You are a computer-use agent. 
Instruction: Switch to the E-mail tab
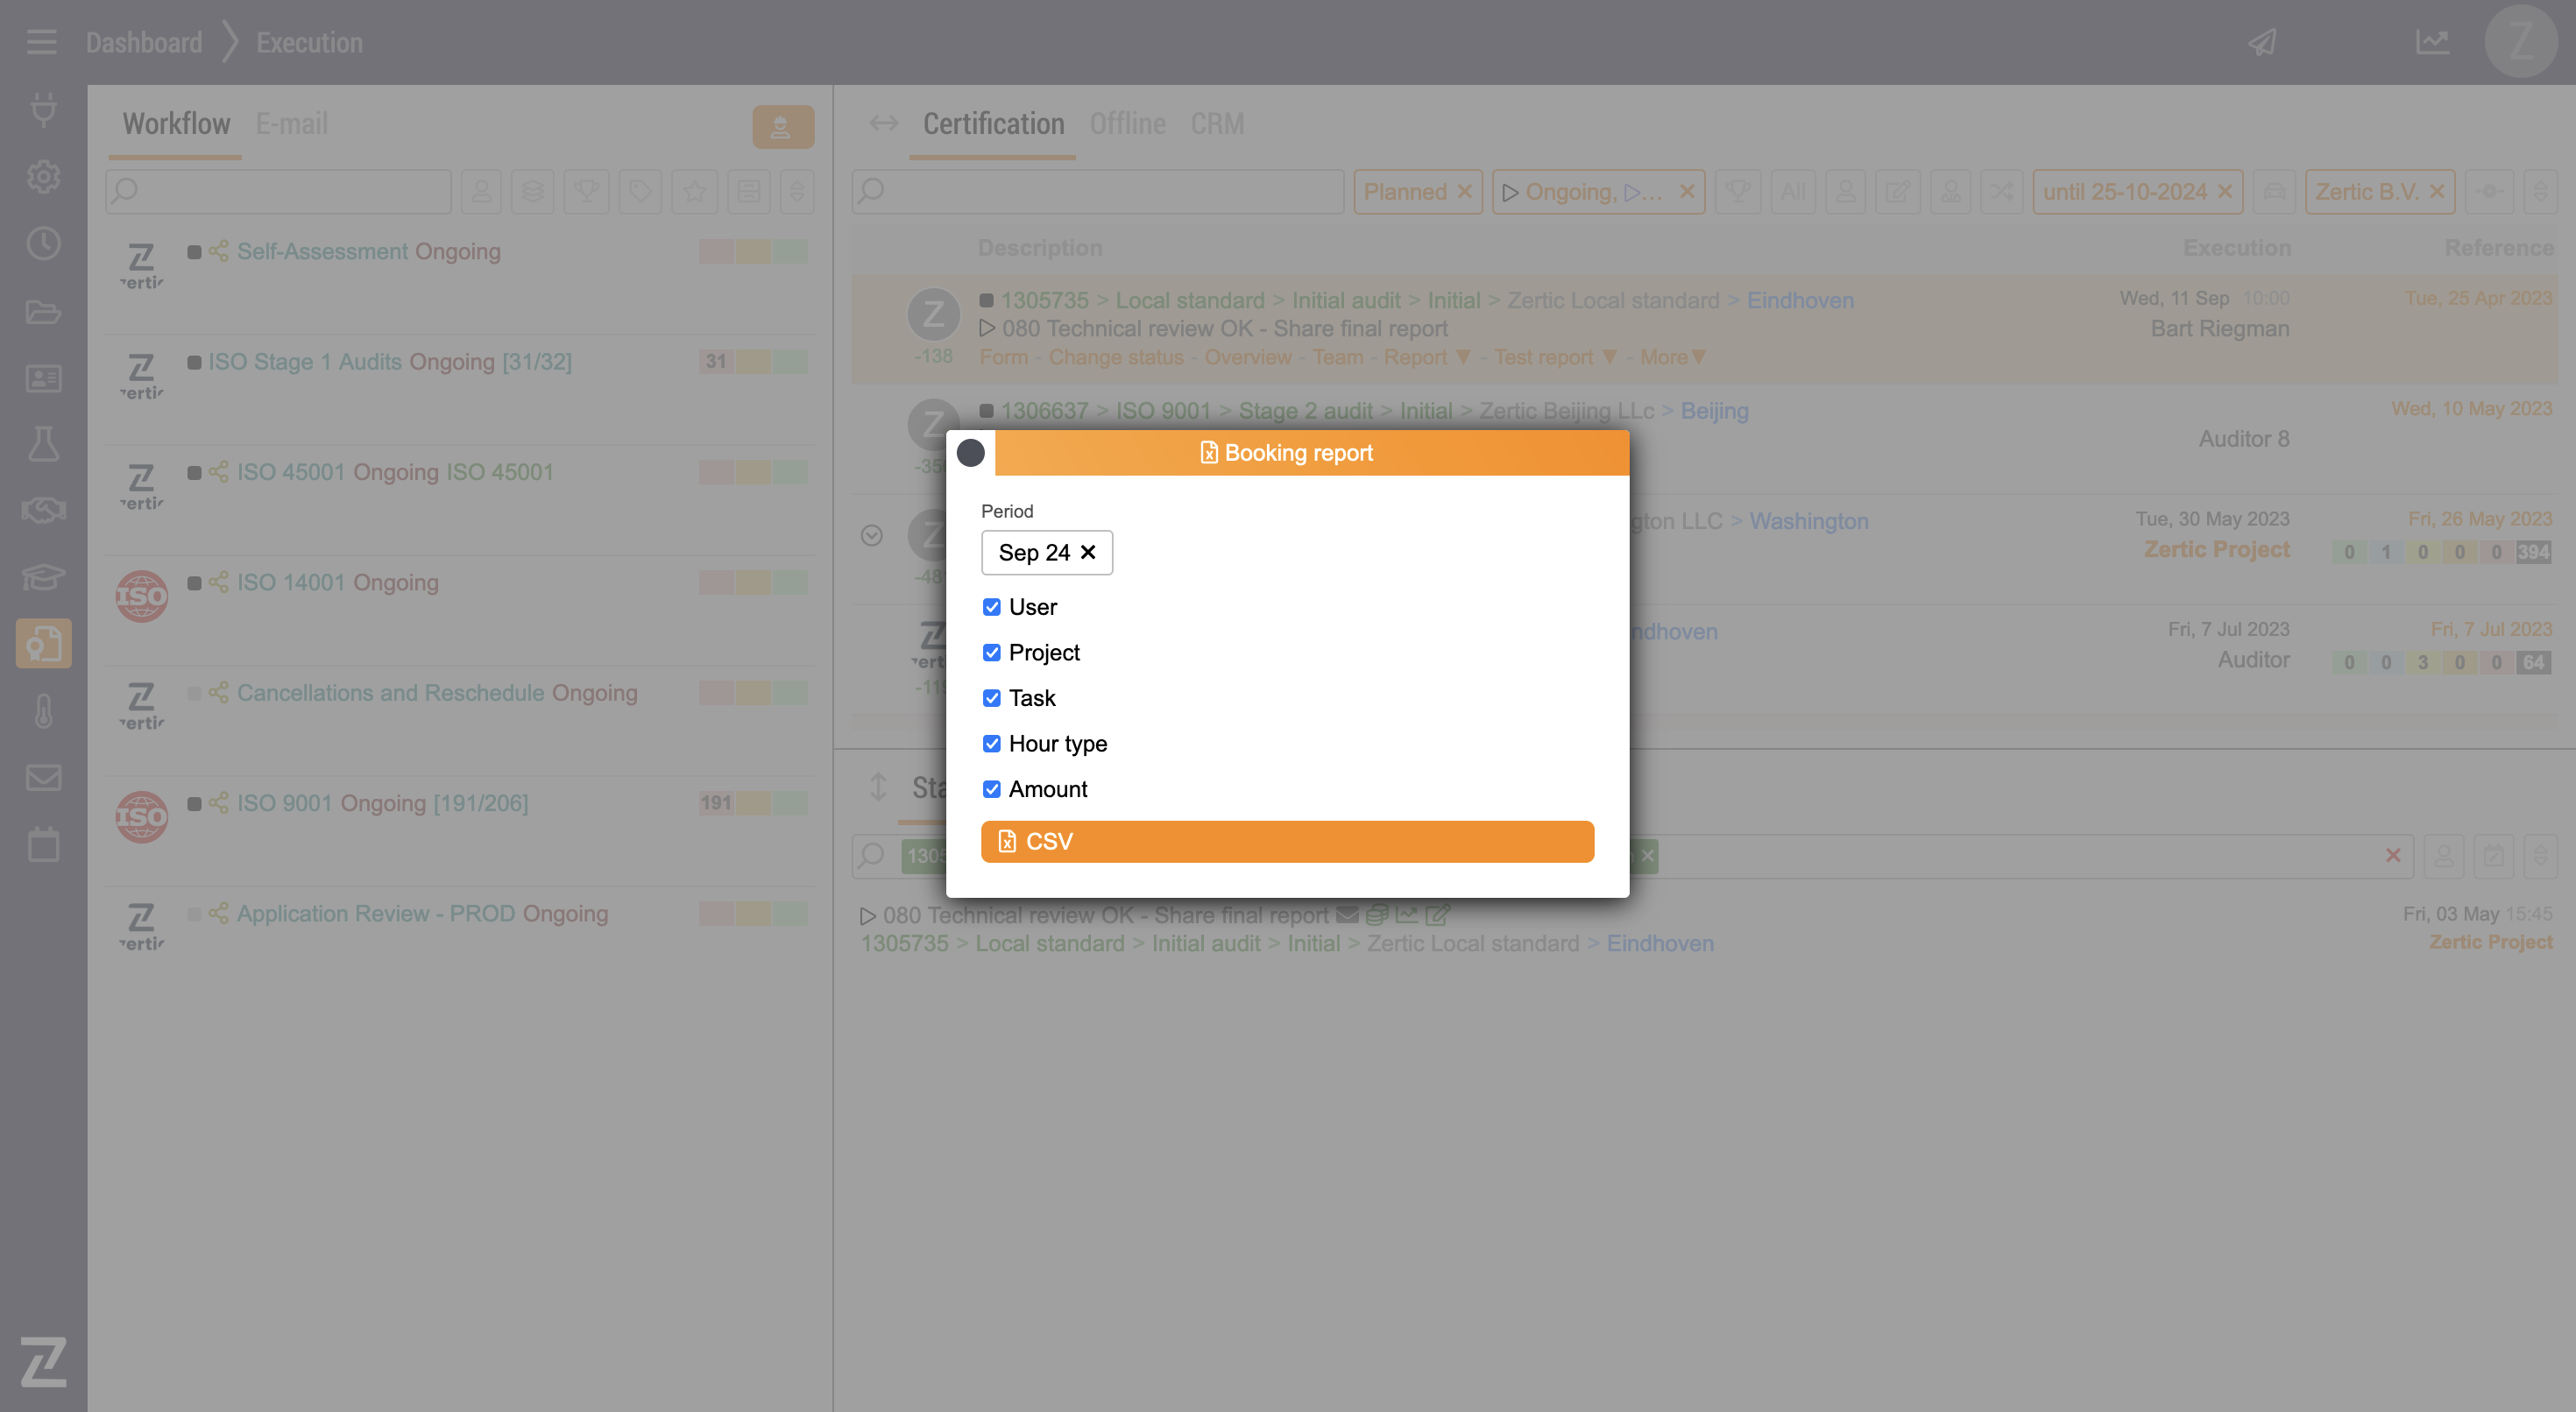[291, 124]
